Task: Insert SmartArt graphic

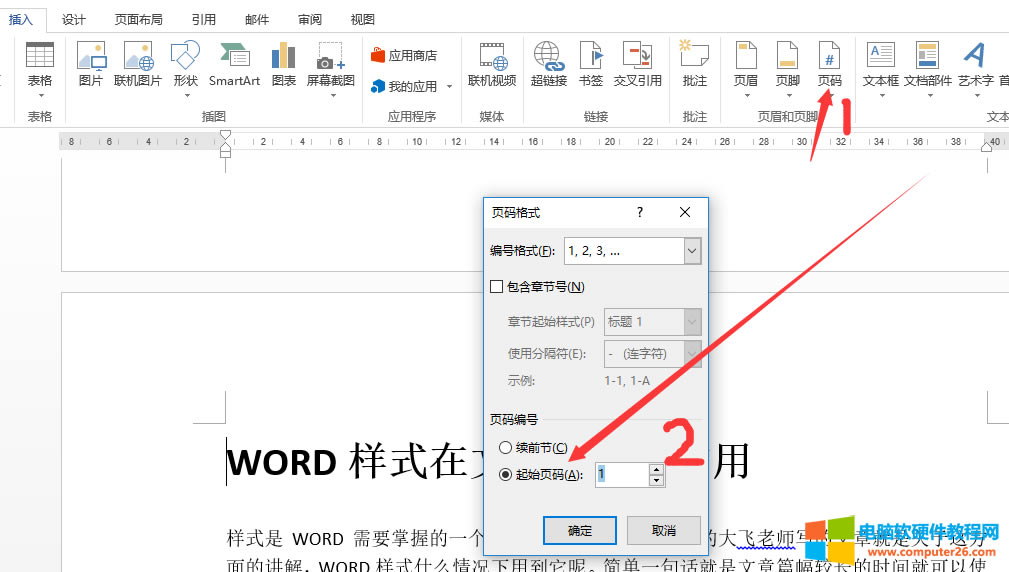Action: click(234, 62)
